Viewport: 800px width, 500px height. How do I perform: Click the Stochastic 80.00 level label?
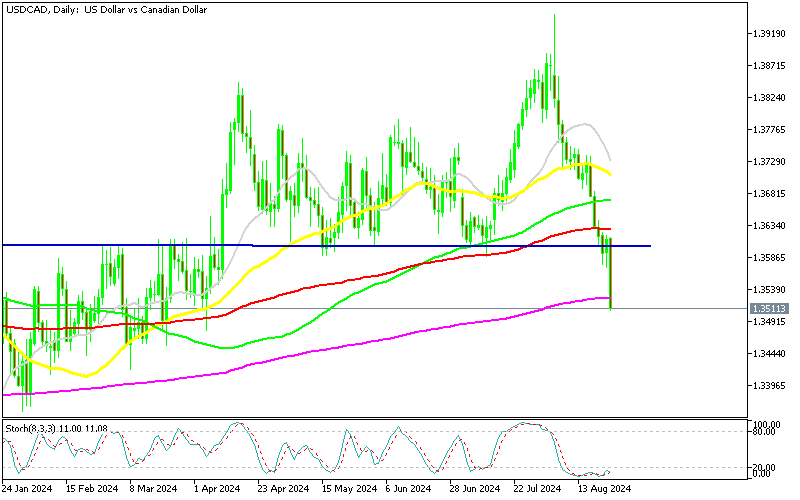pos(765,432)
